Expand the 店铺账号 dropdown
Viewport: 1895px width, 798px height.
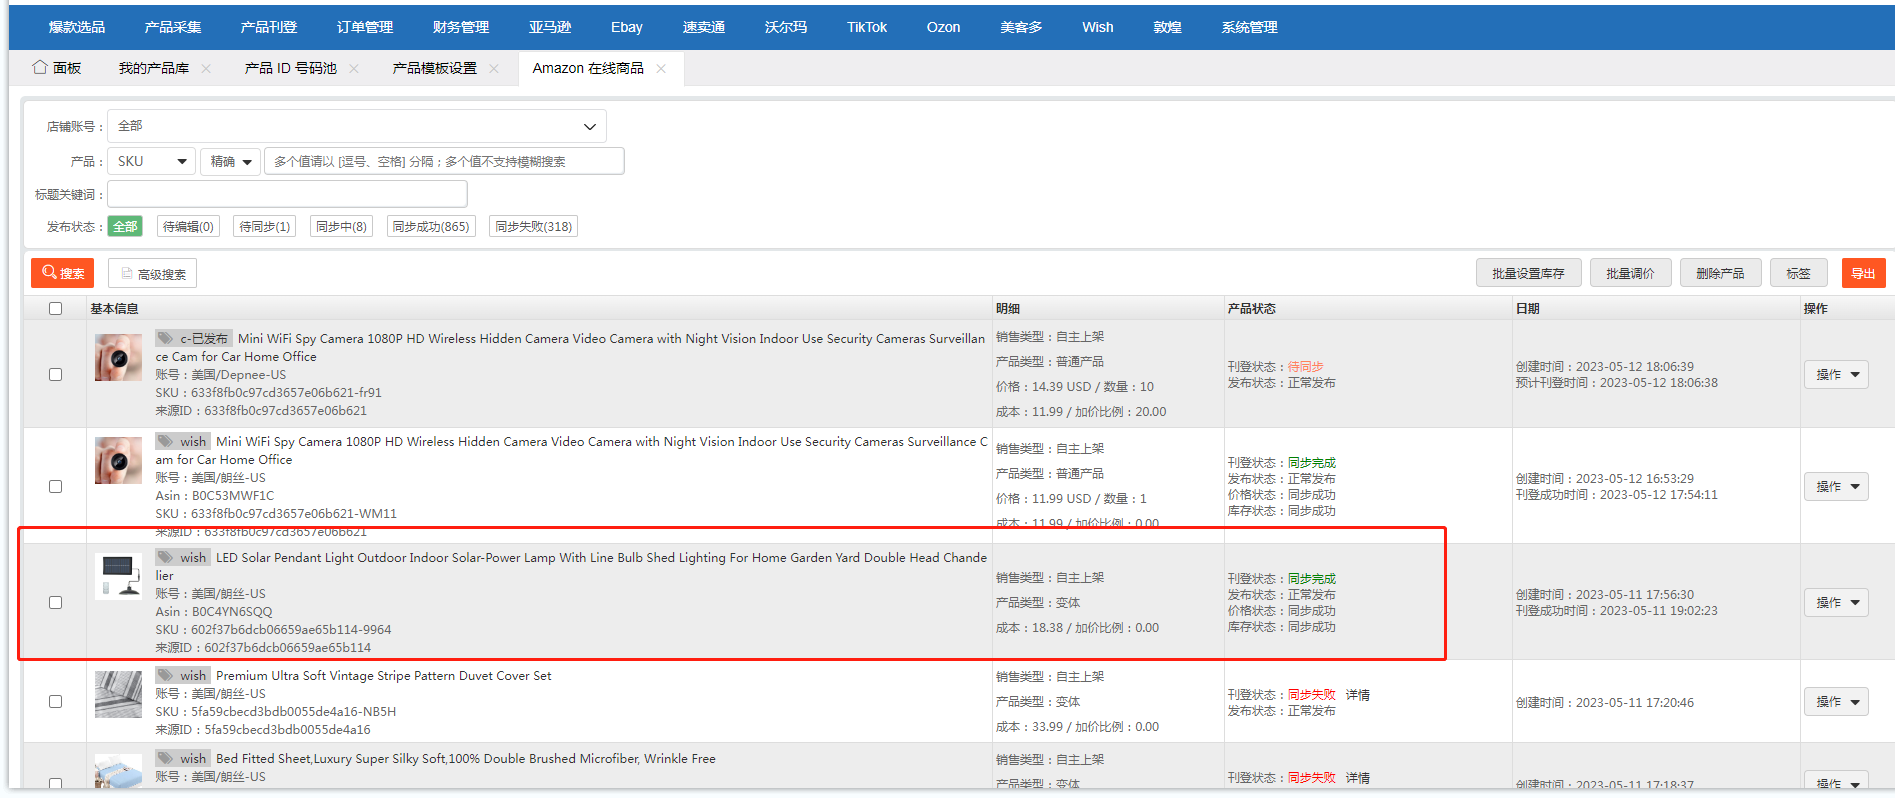point(357,126)
